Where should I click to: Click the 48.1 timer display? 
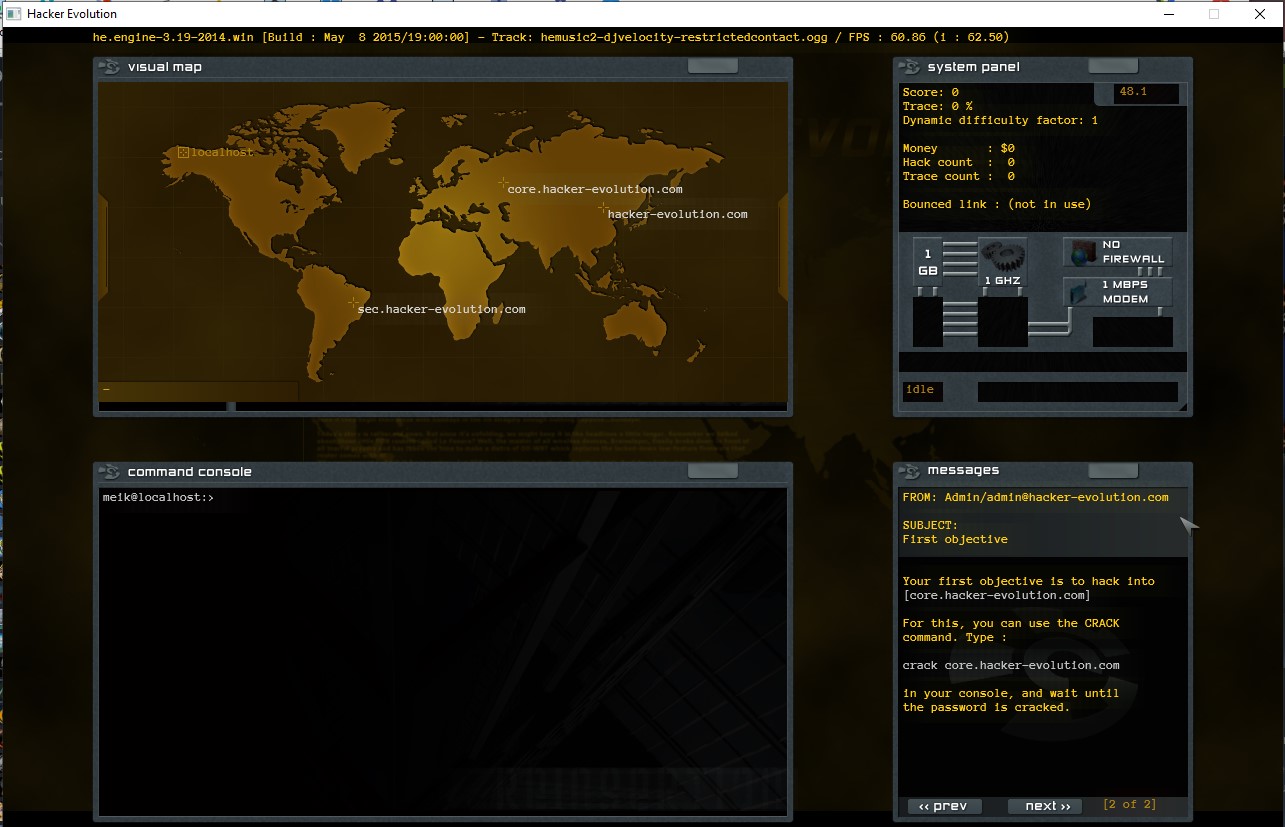1147,93
